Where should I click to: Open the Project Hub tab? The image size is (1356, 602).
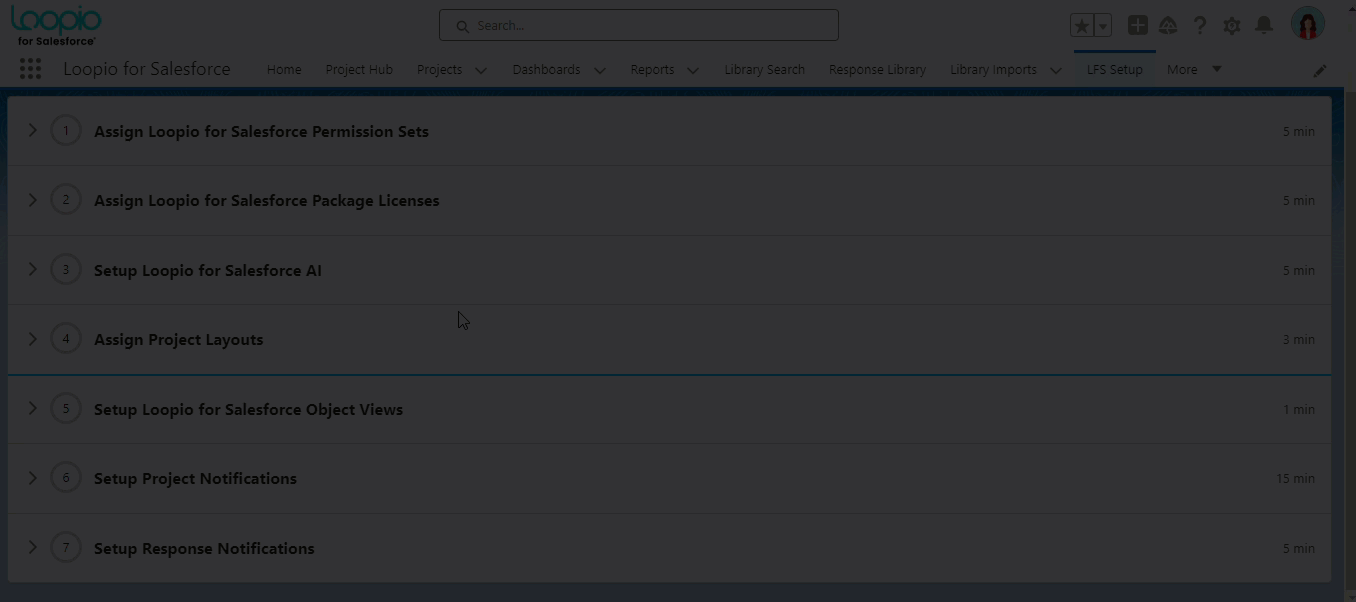point(359,69)
